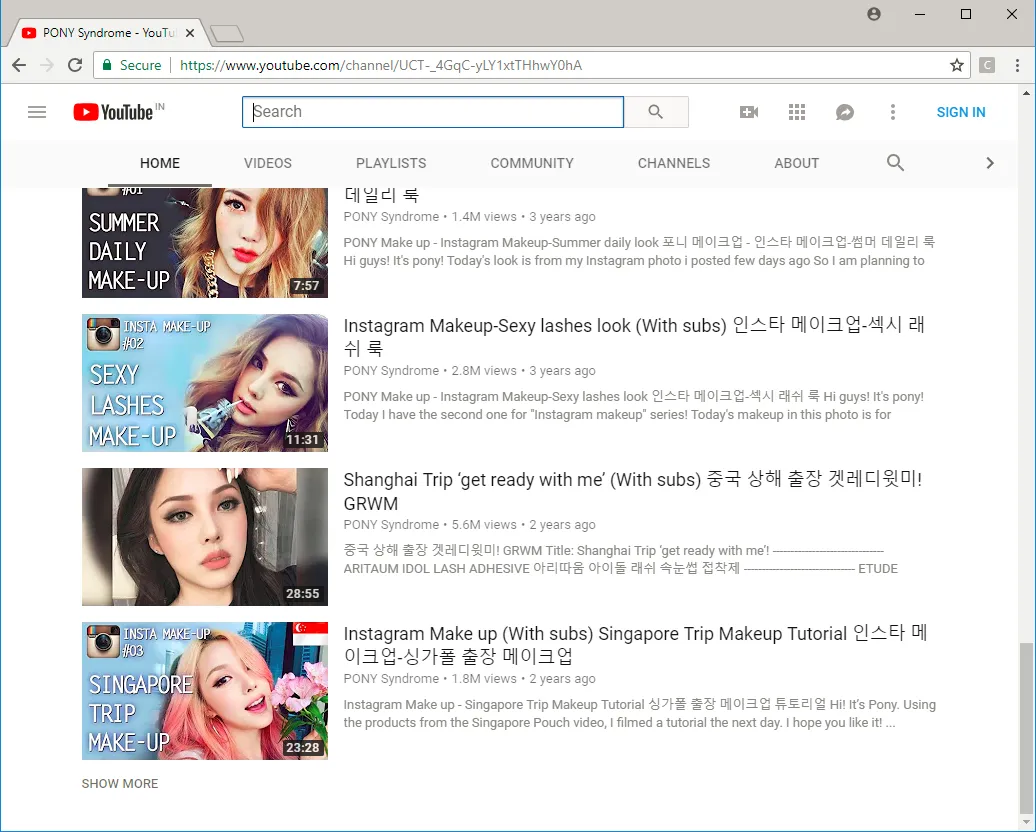This screenshot has width=1036, height=832.
Task: Click the browser back arrow
Action: tap(19, 65)
